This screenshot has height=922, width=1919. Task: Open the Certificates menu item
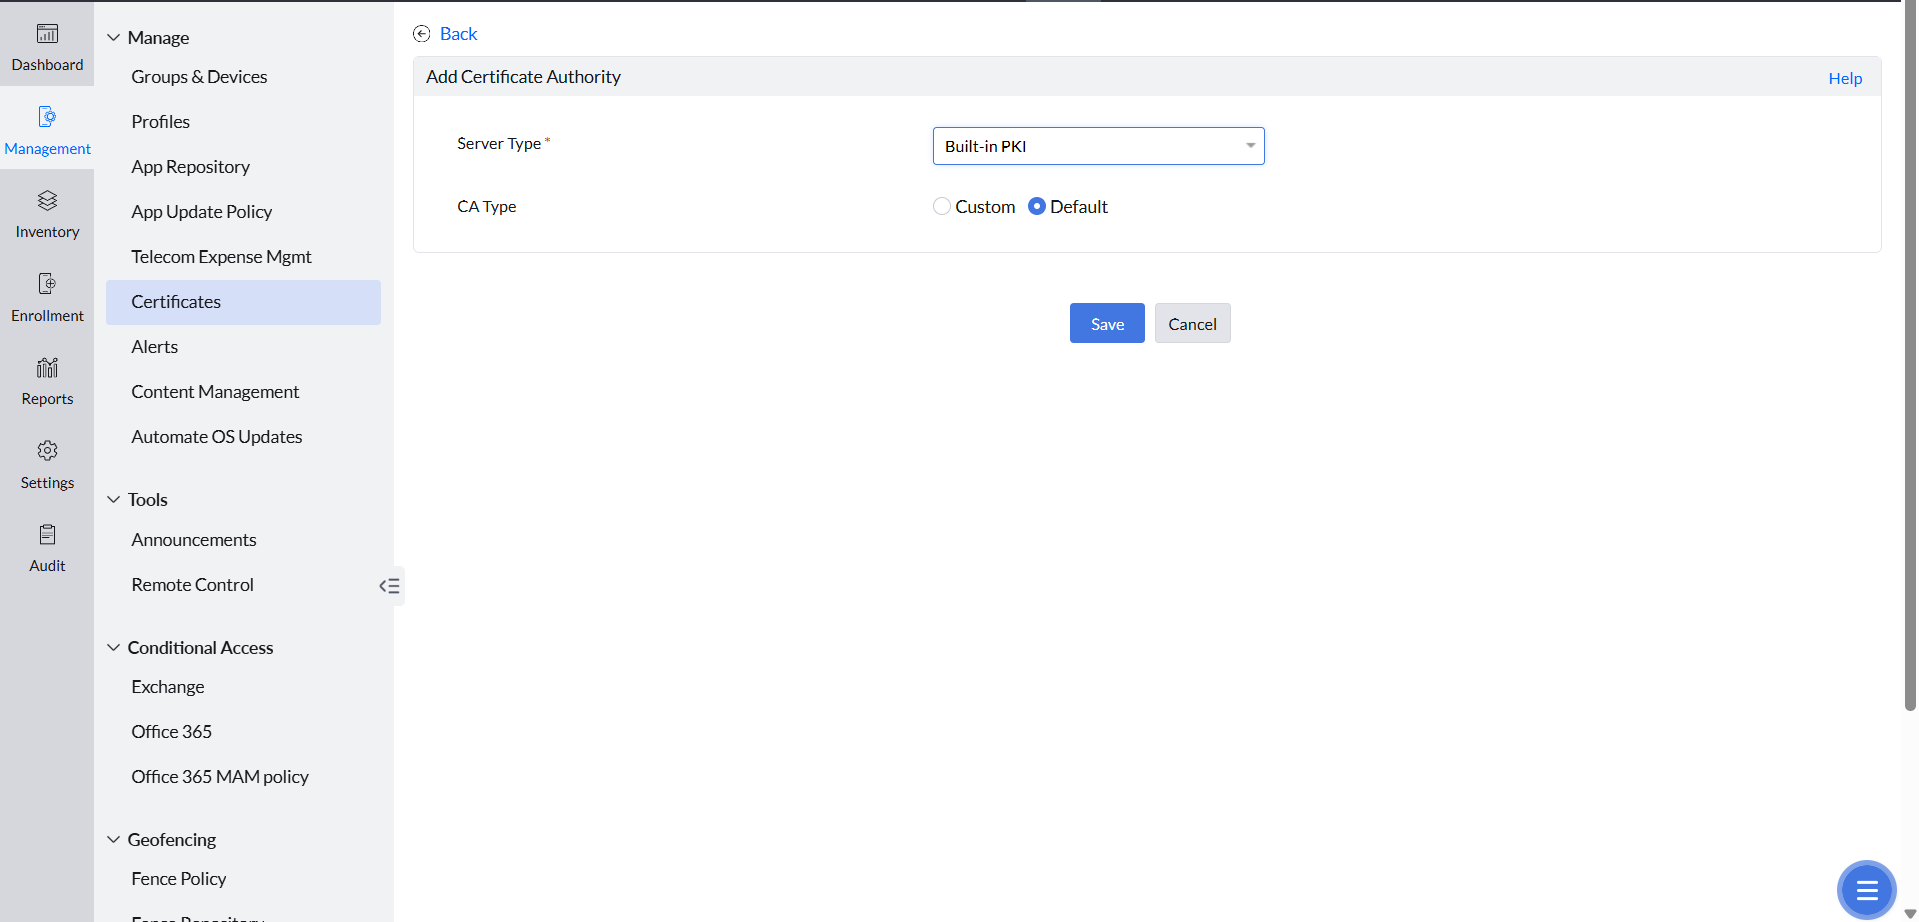(x=176, y=301)
